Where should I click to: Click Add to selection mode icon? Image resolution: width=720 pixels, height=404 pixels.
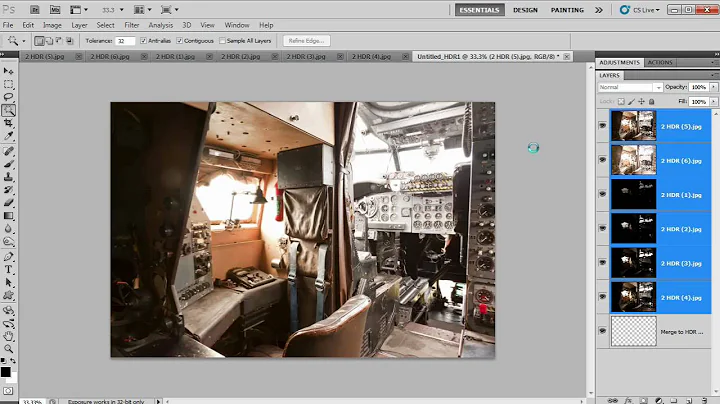point(49,41)
